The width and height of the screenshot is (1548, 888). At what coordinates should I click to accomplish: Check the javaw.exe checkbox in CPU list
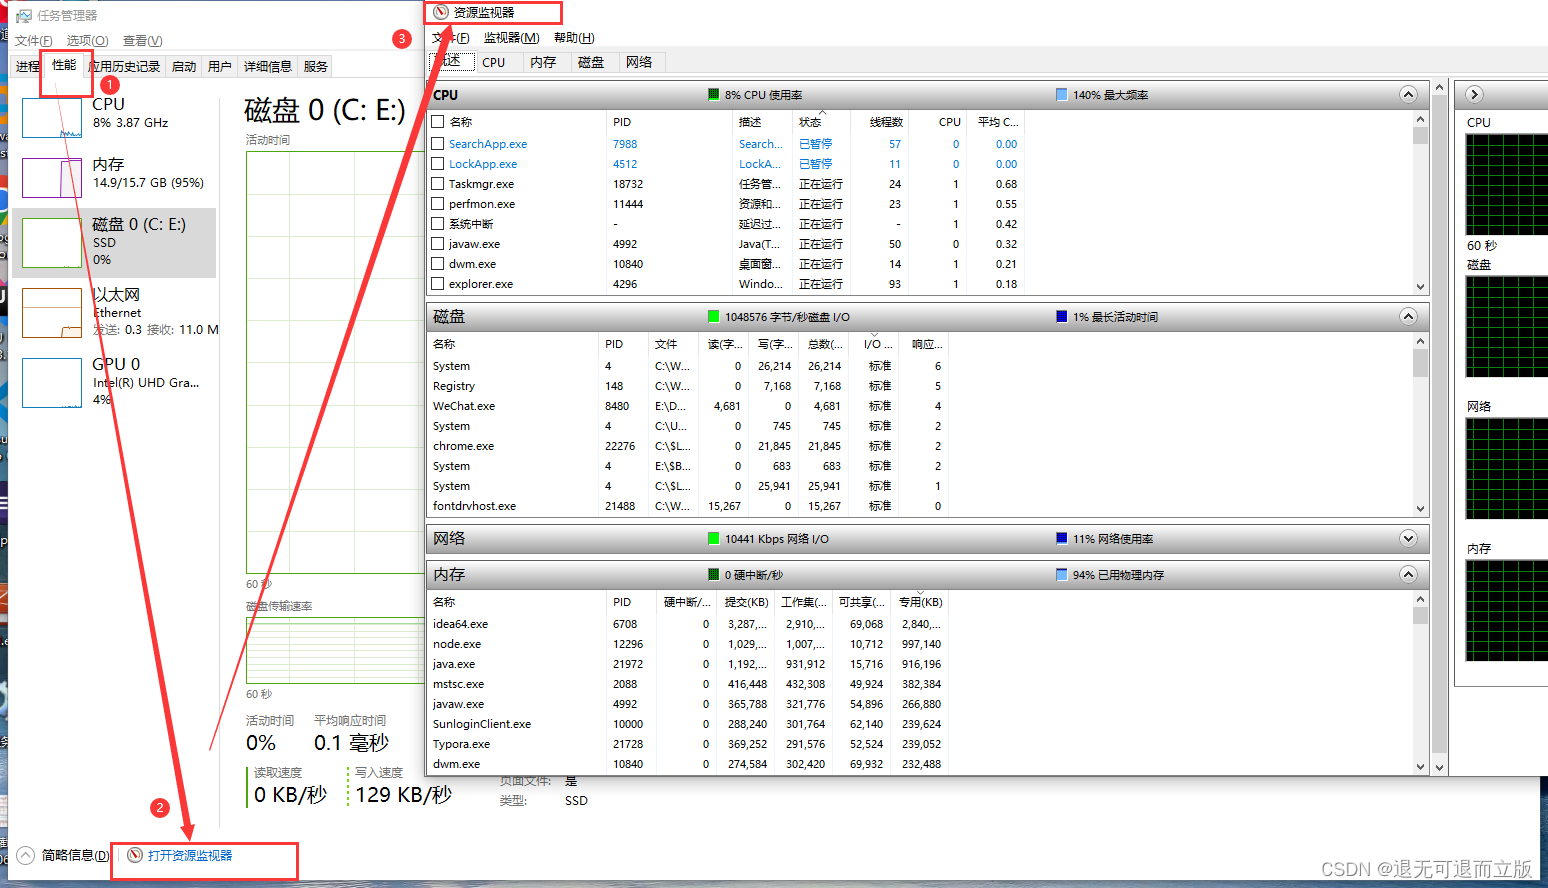pos(437,244)
